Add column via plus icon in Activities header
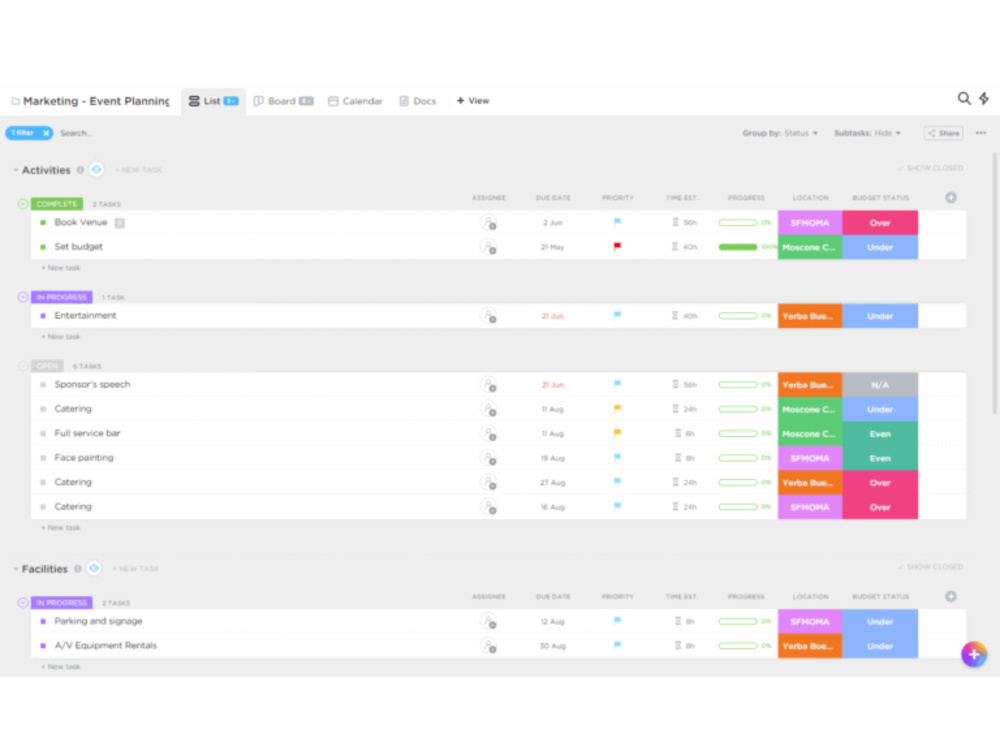Viewport: 1000px width, 750px height. [950, 198]
